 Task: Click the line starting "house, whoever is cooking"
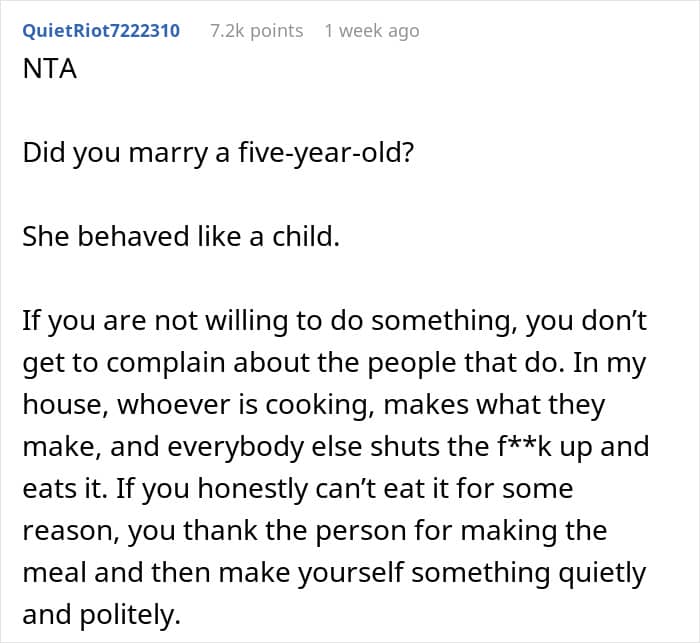point(314,405)
